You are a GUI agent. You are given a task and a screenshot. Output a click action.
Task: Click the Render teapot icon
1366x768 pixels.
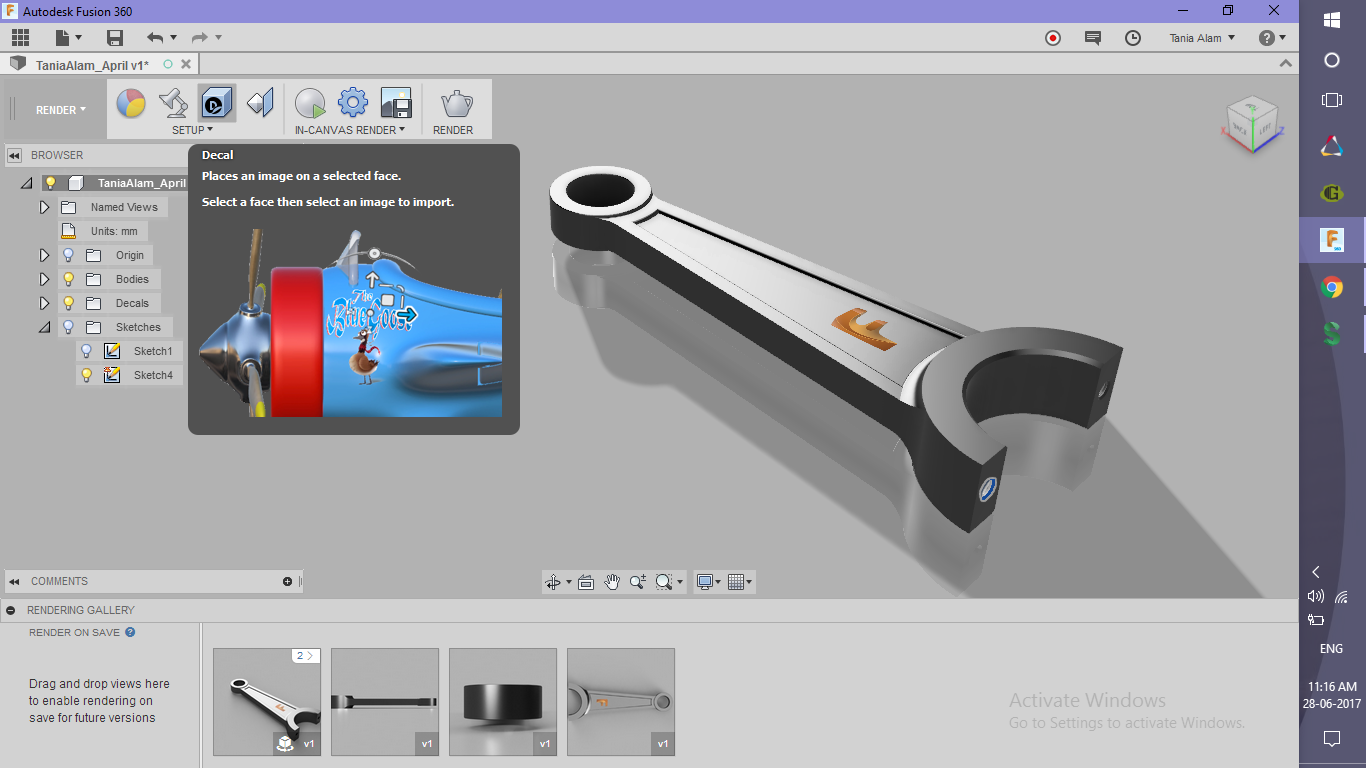[457, 103]
